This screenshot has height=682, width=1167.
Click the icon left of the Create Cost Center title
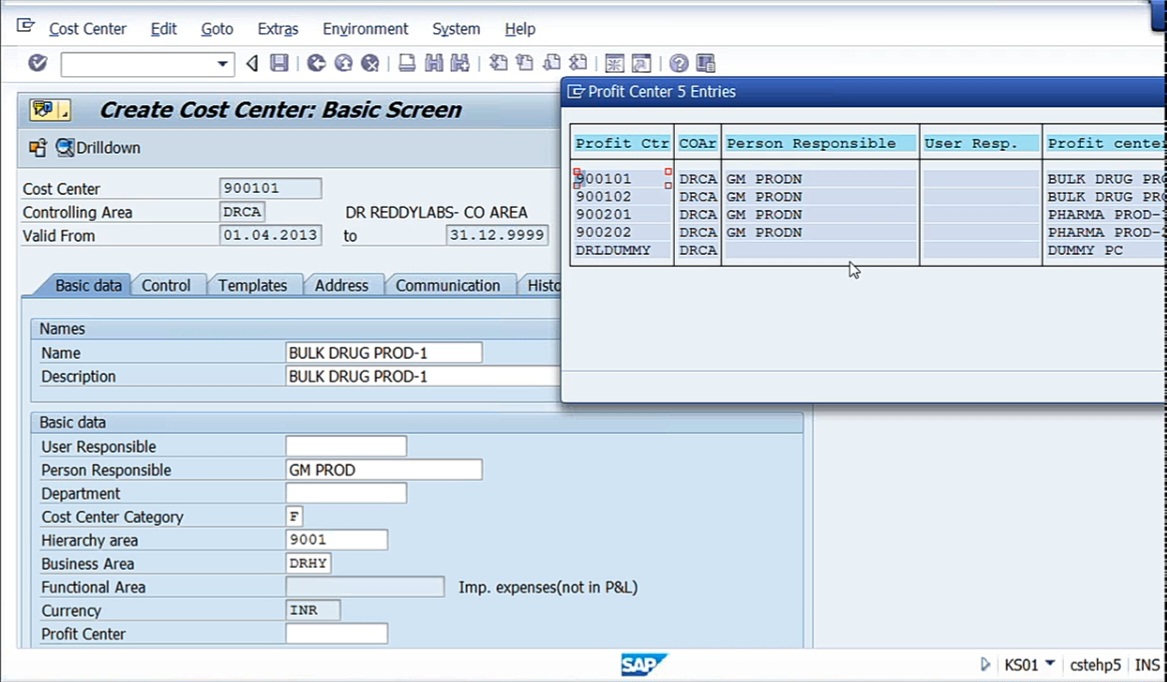(50, 110)
